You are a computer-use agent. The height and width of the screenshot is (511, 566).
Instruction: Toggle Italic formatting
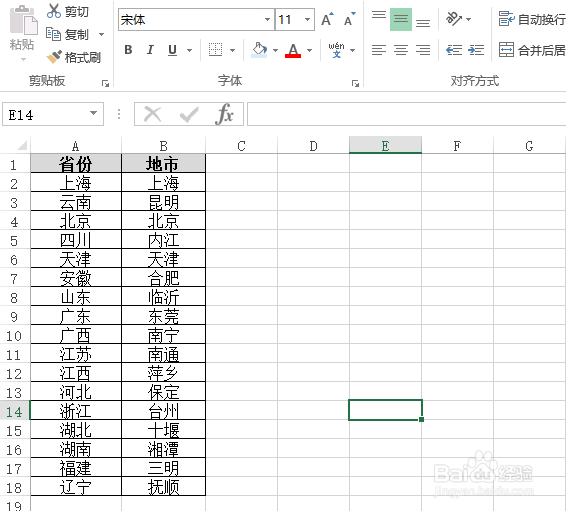(x=150, y=50)
